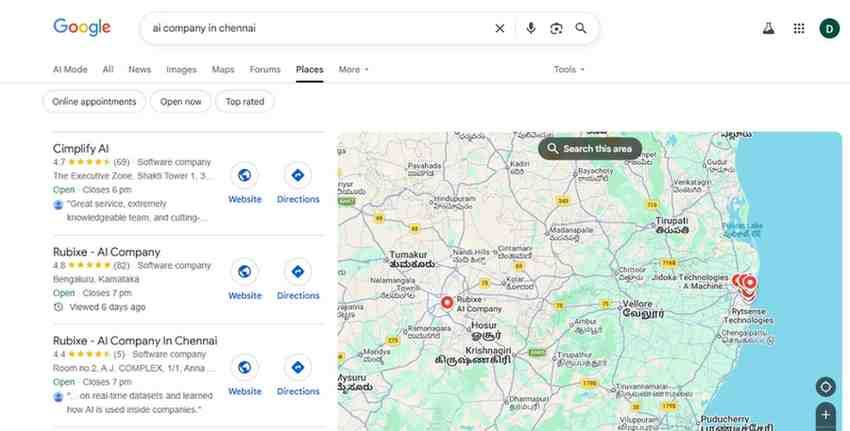Toggle the Top rated filter
Viewport: 850px width, 431px height.
pos(244,101)
